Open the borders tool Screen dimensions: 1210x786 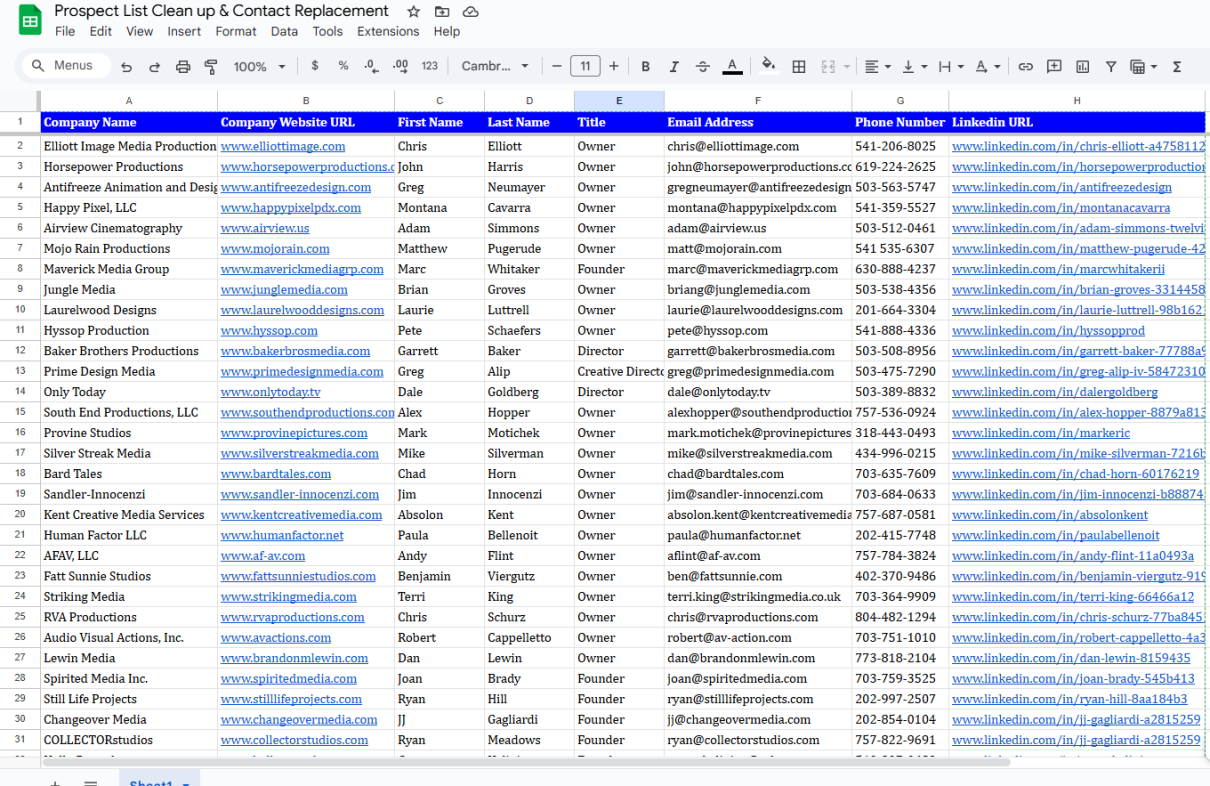click(x=799, y=67)
